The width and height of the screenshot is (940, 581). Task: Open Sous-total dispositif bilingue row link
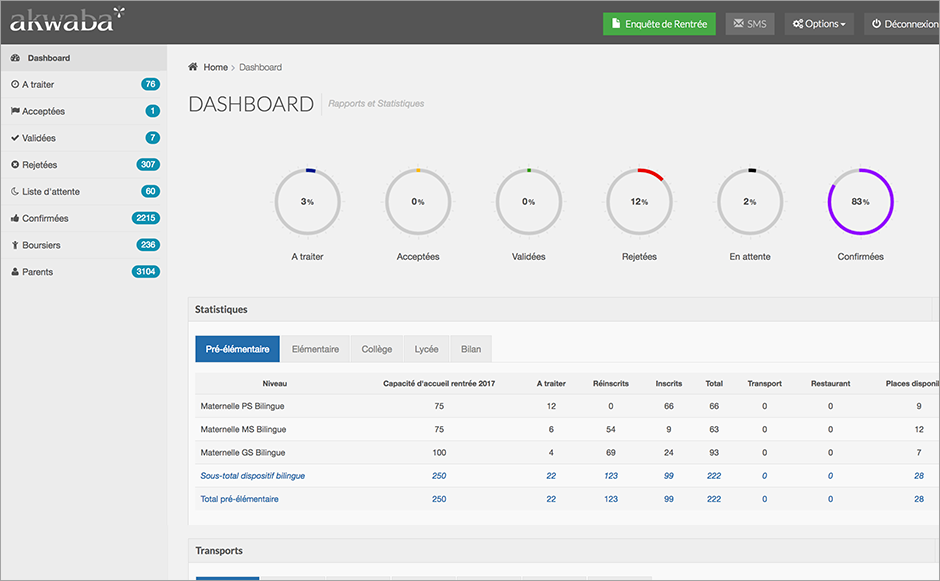(x=253, y=476)
